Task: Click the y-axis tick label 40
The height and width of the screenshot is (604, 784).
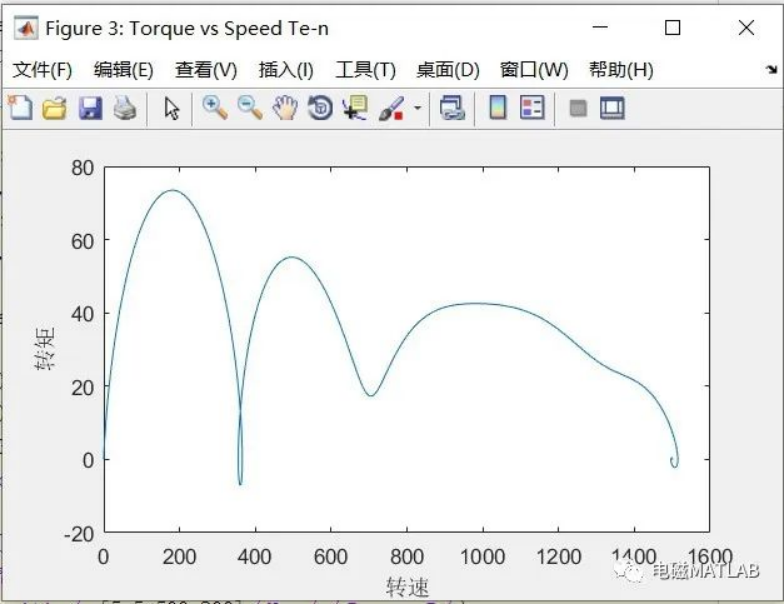Action: 82,314
